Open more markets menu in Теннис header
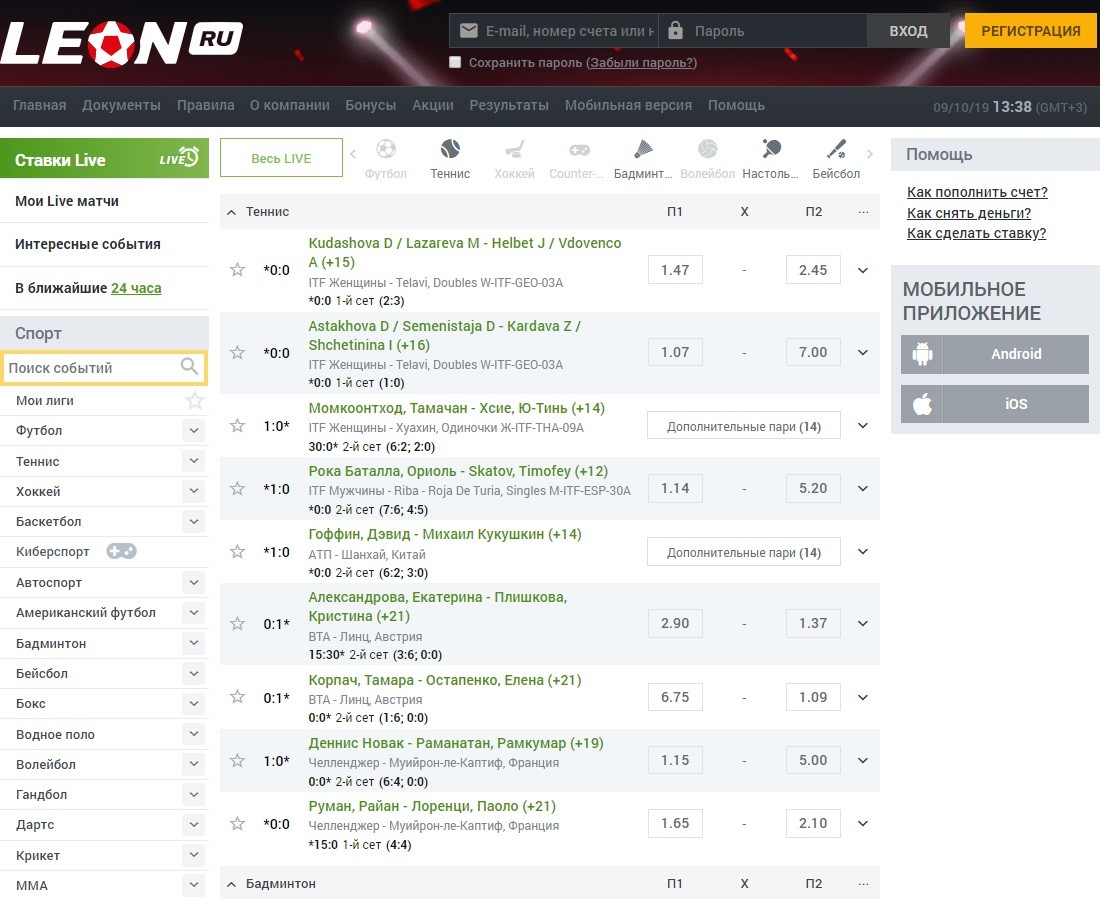The image size is (1100, 899). 863,212
